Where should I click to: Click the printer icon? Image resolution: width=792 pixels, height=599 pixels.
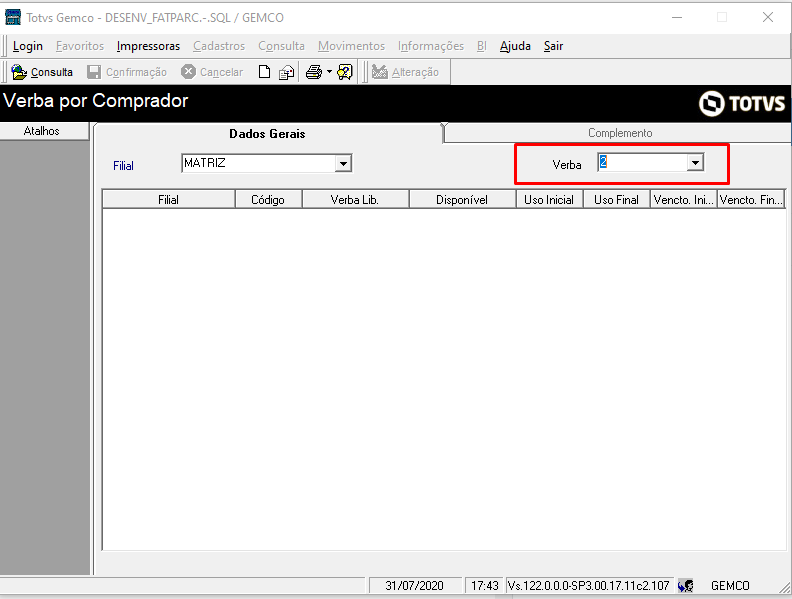tap(314, 72)
